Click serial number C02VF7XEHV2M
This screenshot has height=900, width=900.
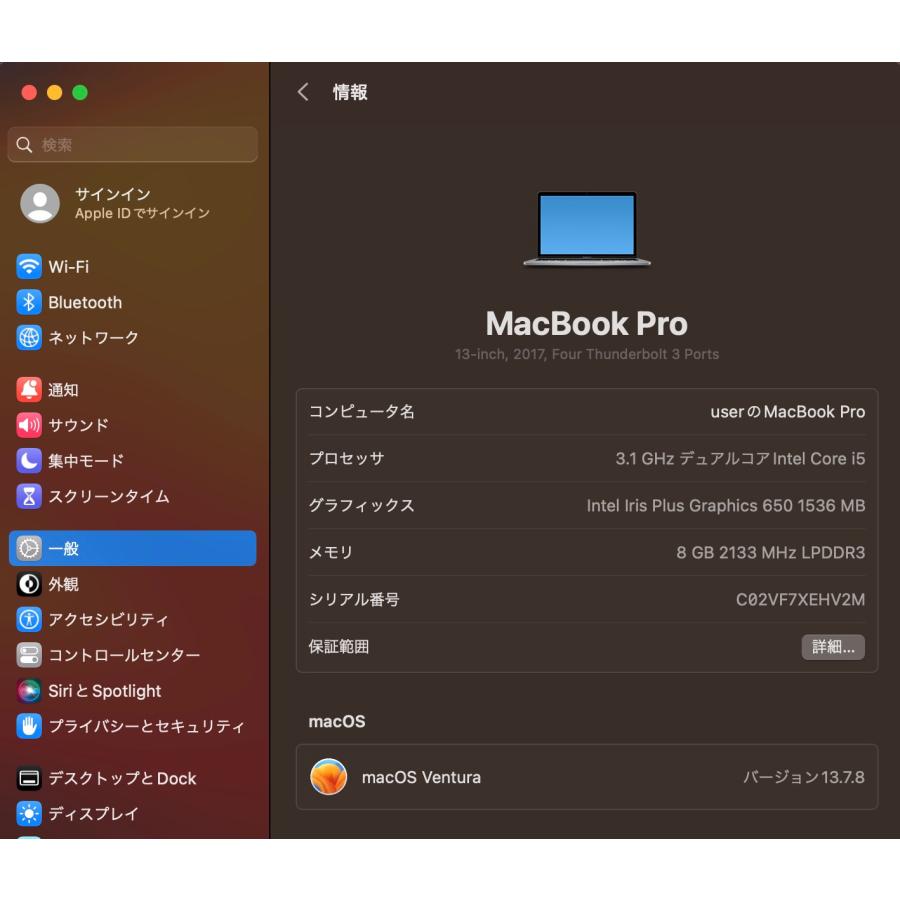800,600
